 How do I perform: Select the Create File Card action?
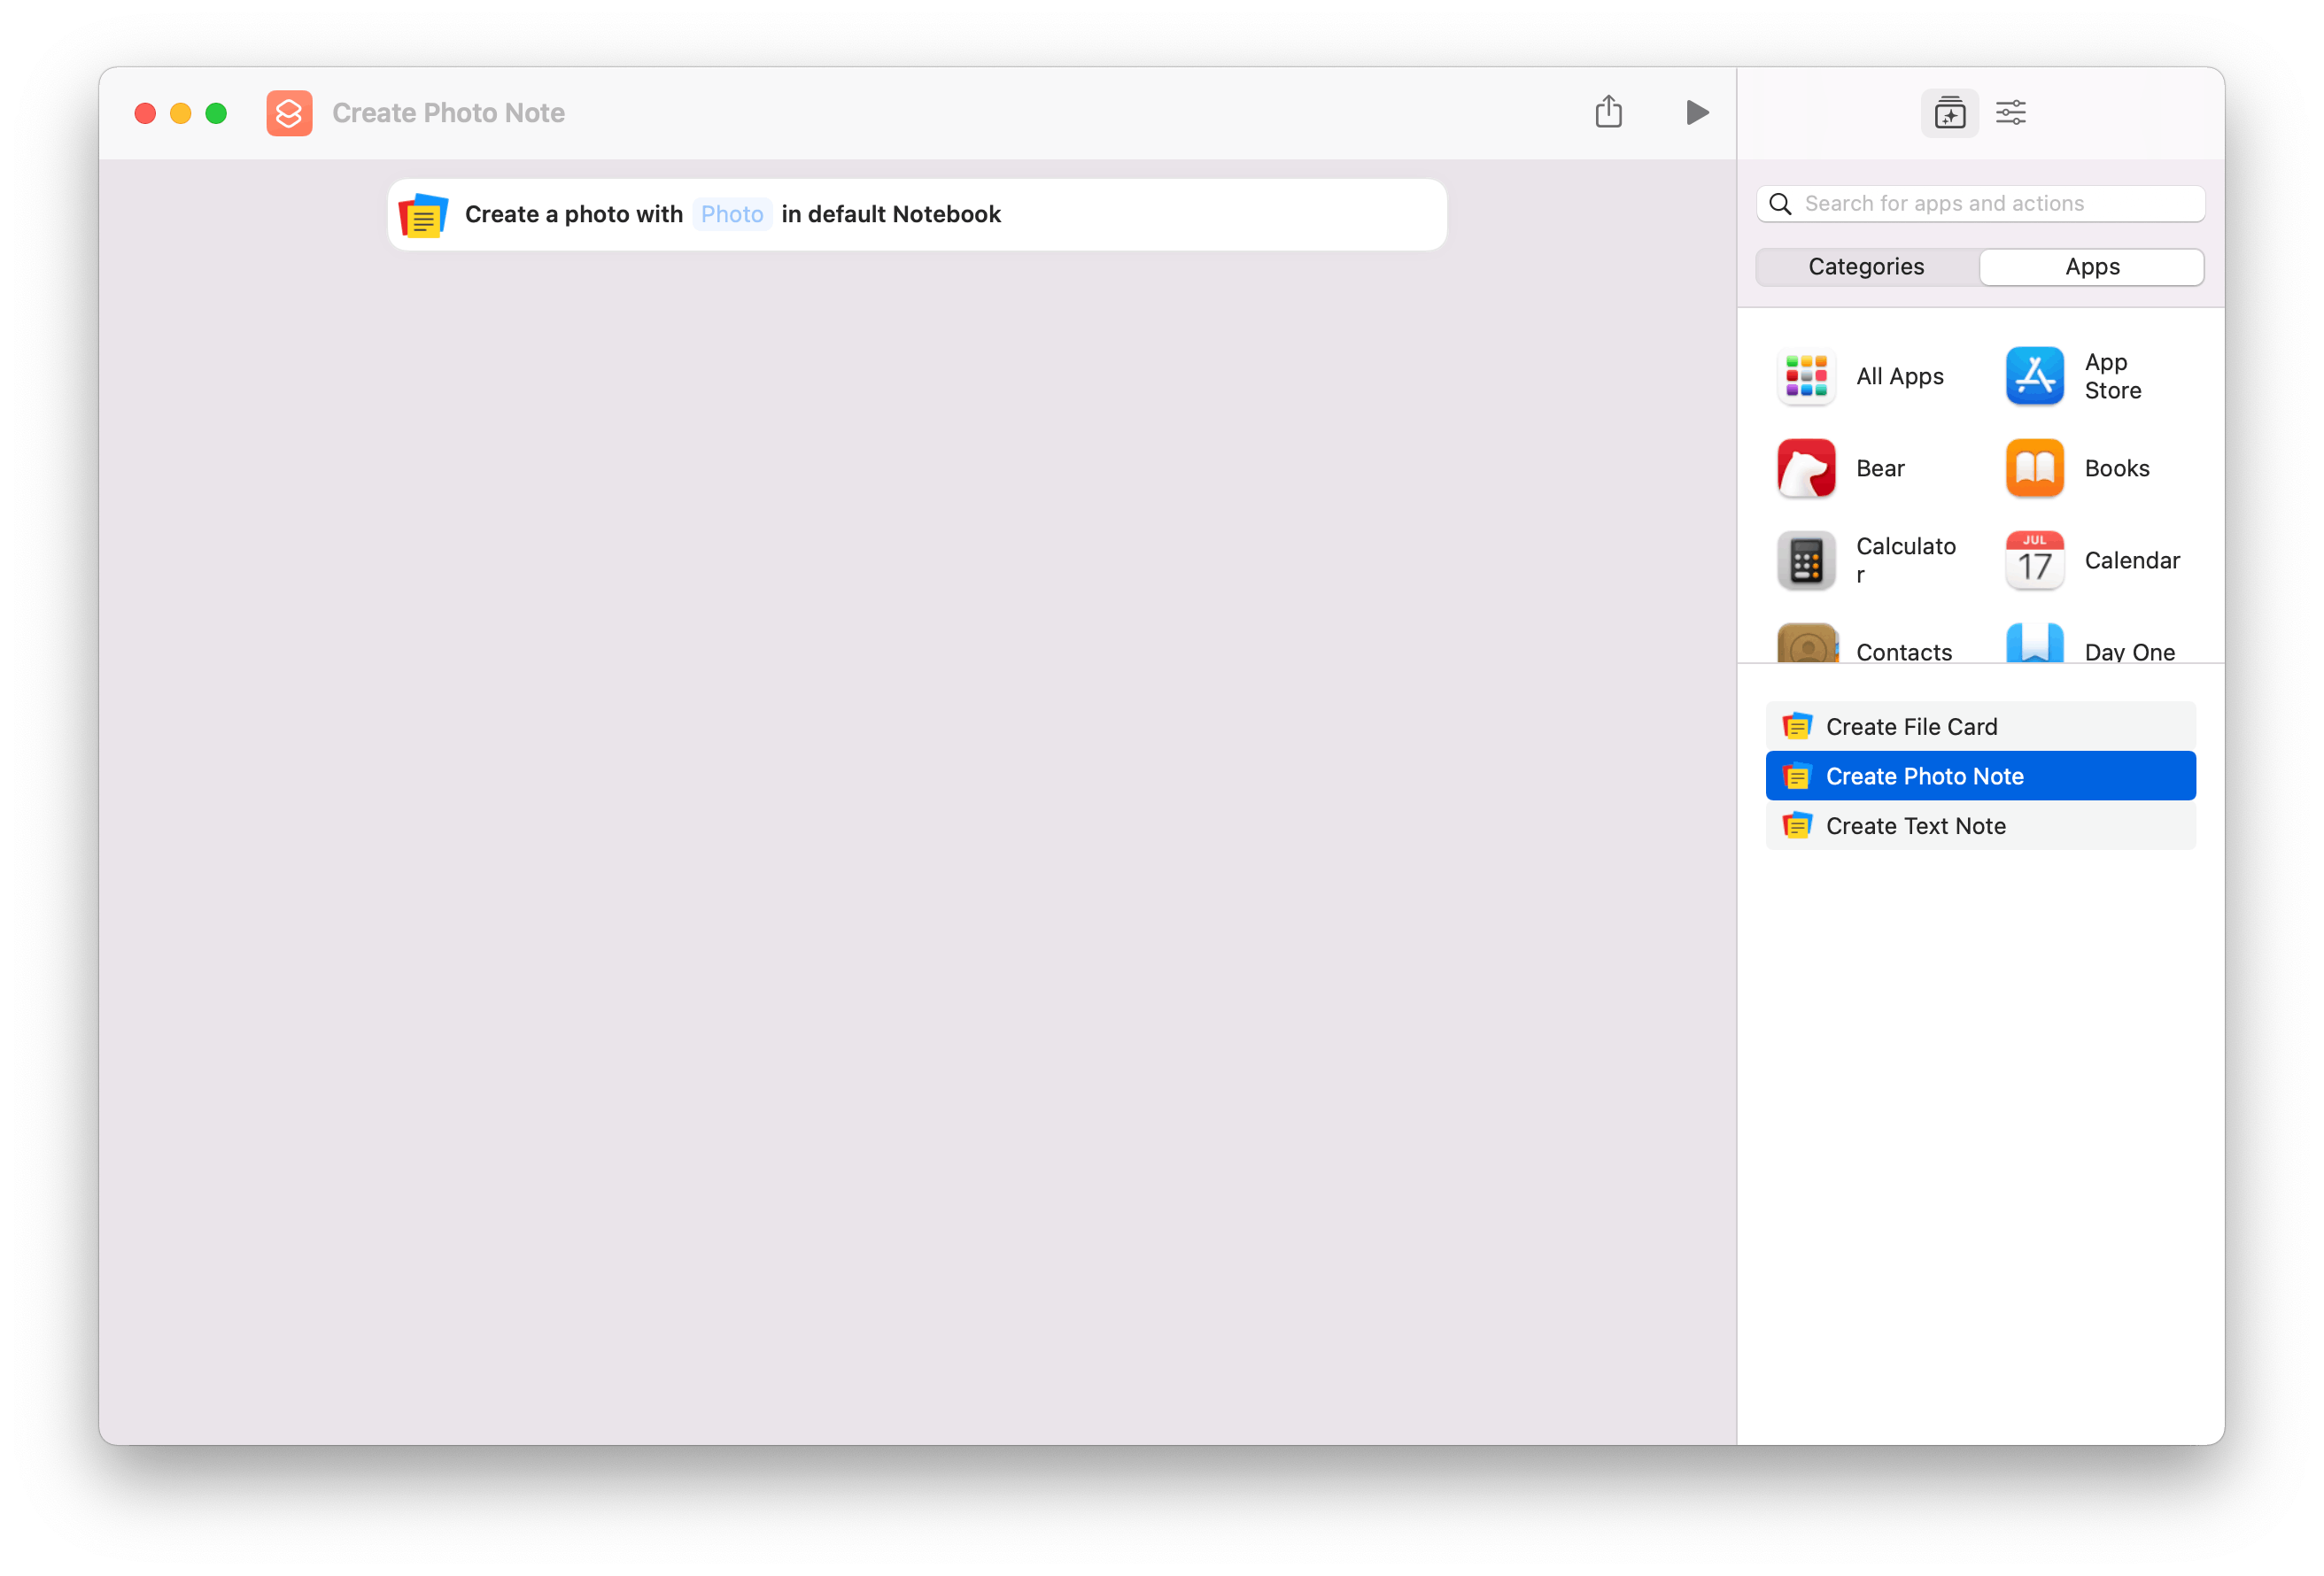[x=1910, y=726]
